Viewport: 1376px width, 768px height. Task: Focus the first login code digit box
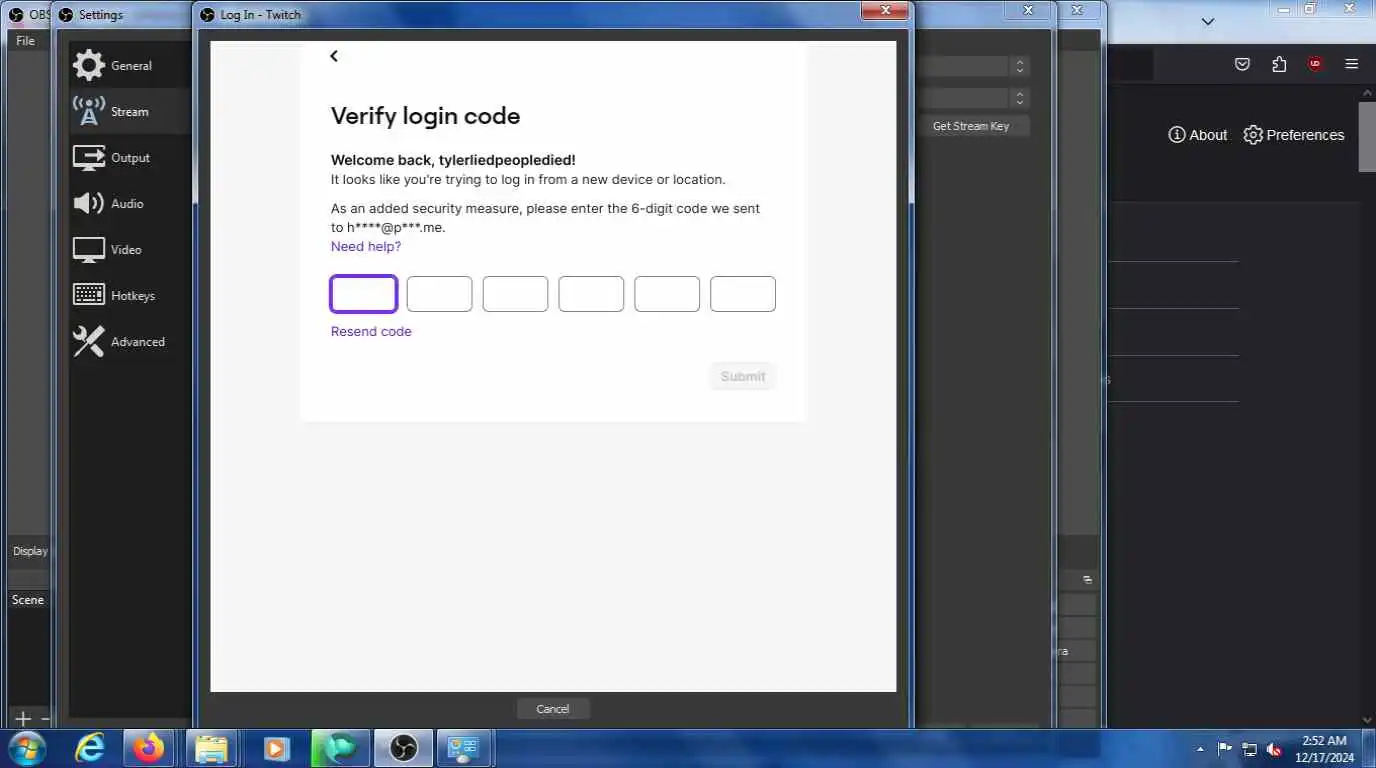click(x=364, y=294)
